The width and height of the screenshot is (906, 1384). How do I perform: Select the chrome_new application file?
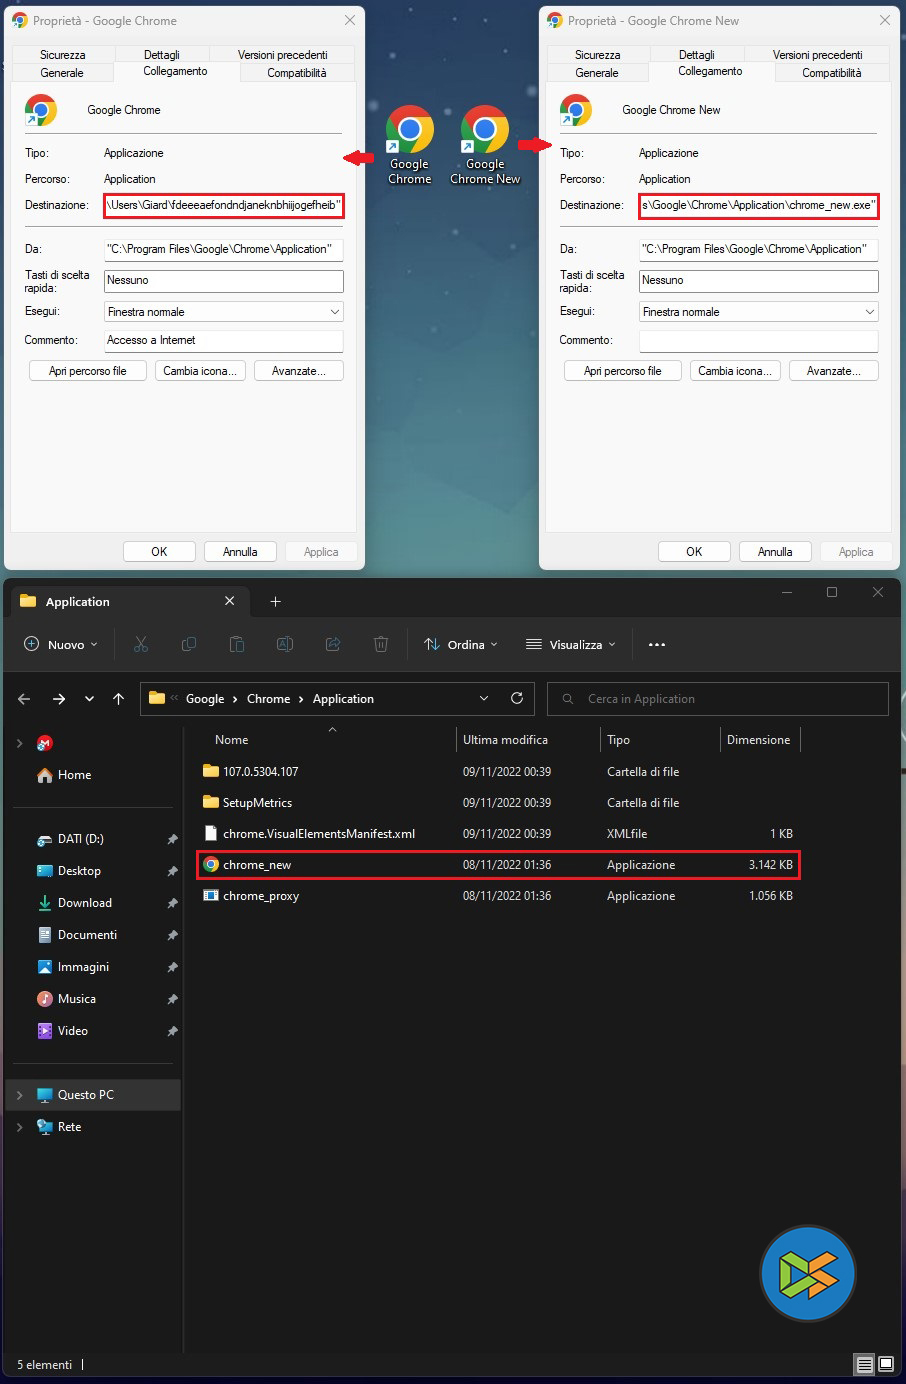(x=258, y=865)
